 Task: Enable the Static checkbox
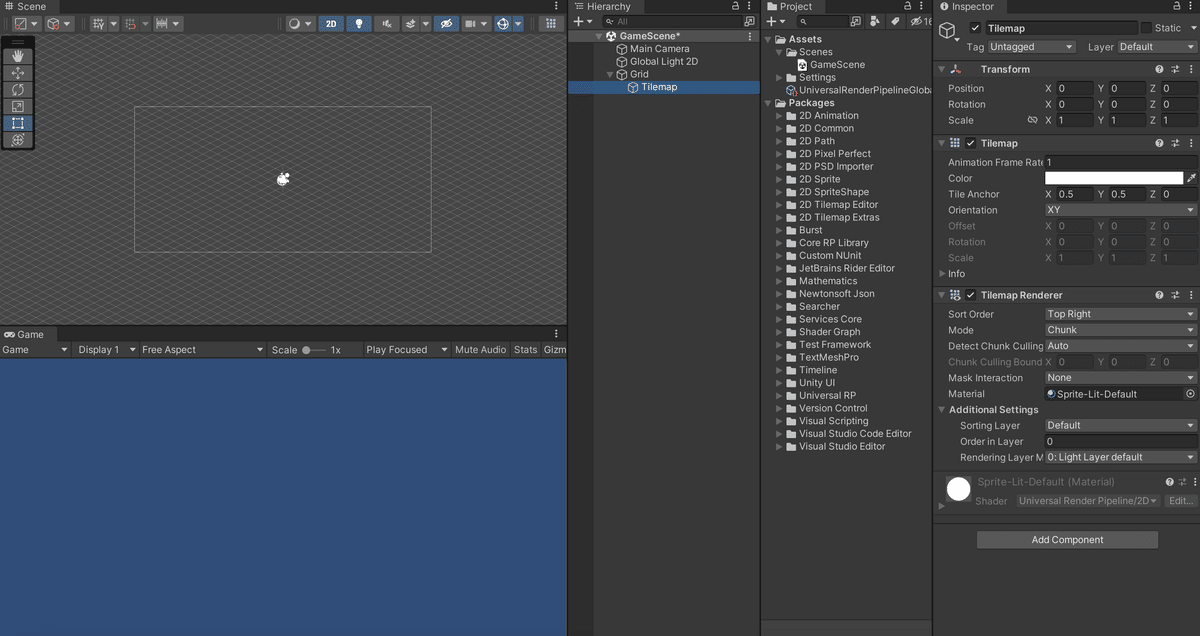[1146, 28]
